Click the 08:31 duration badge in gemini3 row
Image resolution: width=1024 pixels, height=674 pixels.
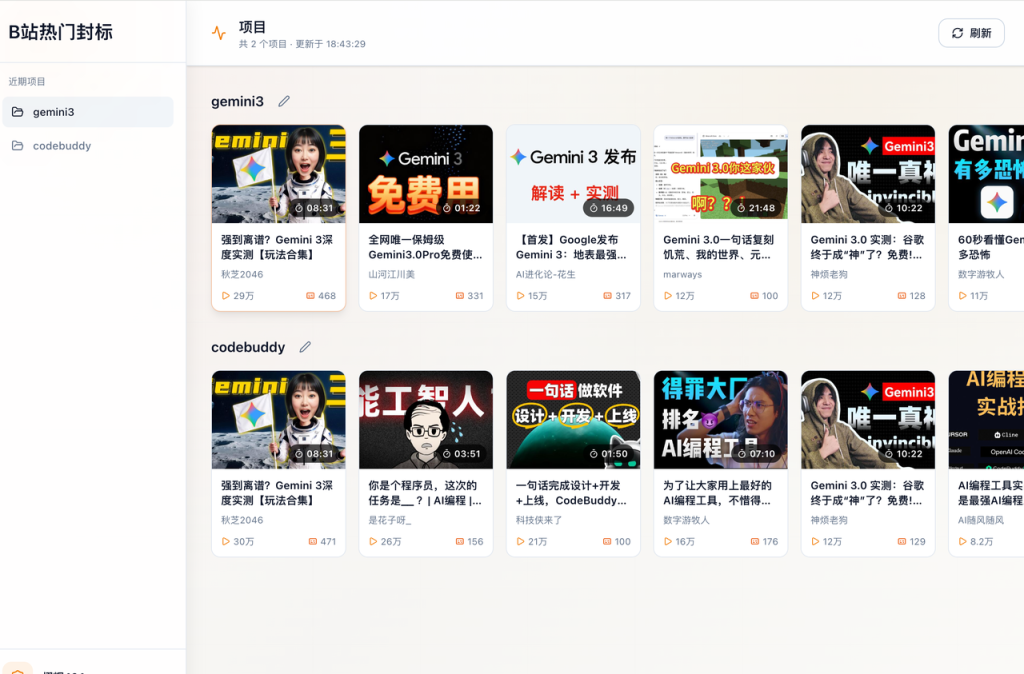tap(314, 208)
